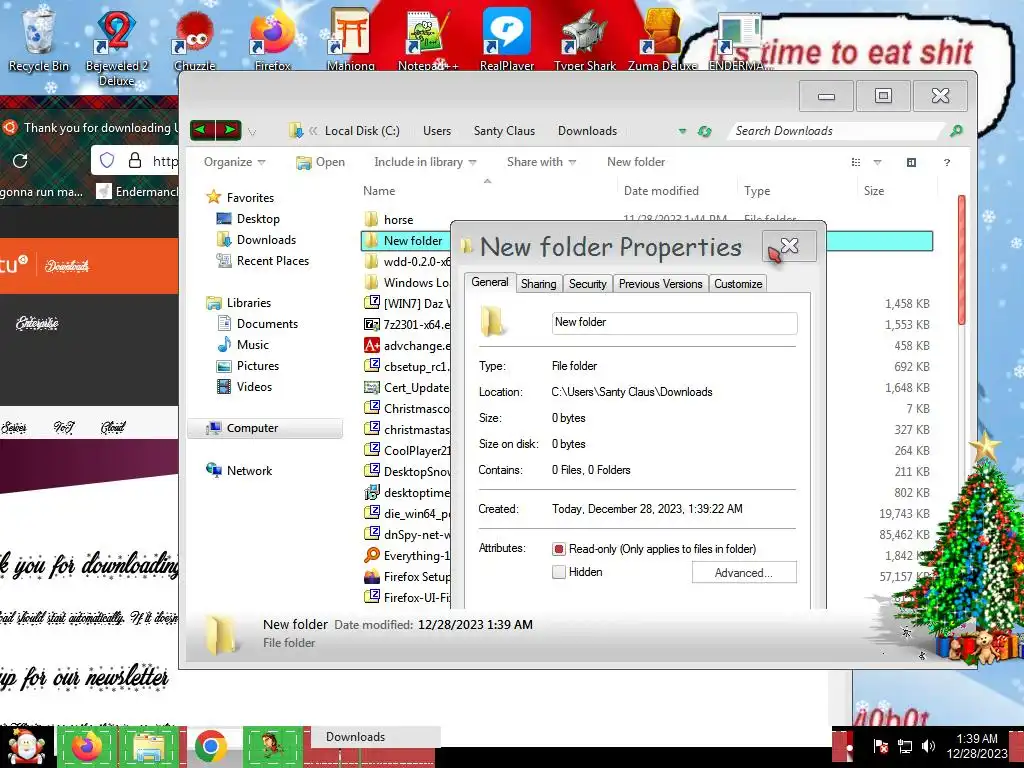Open Firefox from the taskbar
The height and width of the screenshot is (768, 1024).
point(87,746)
